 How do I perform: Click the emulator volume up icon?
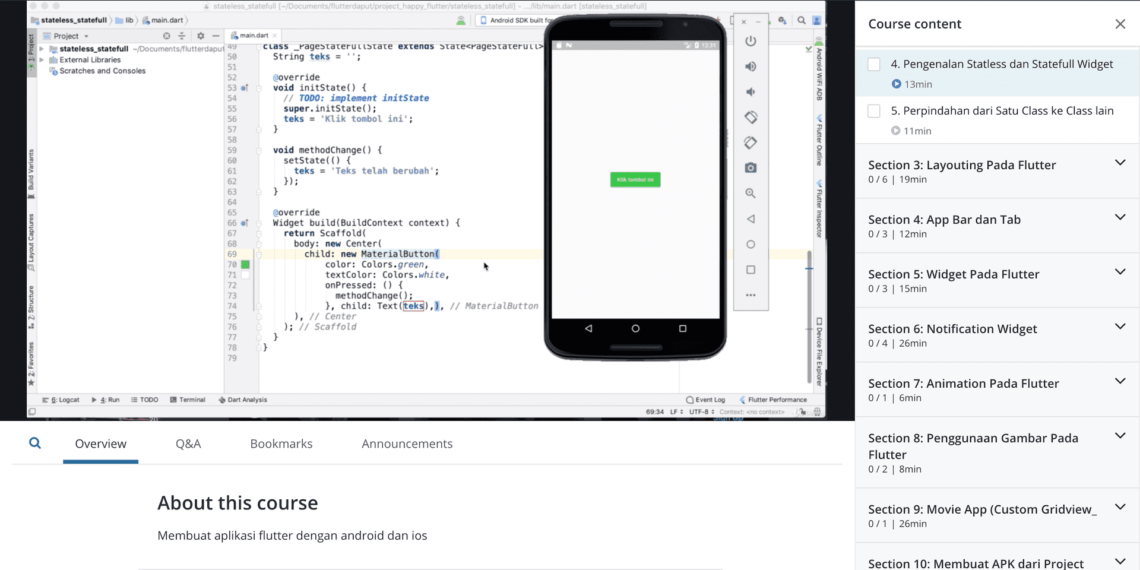tap(751, 66)
